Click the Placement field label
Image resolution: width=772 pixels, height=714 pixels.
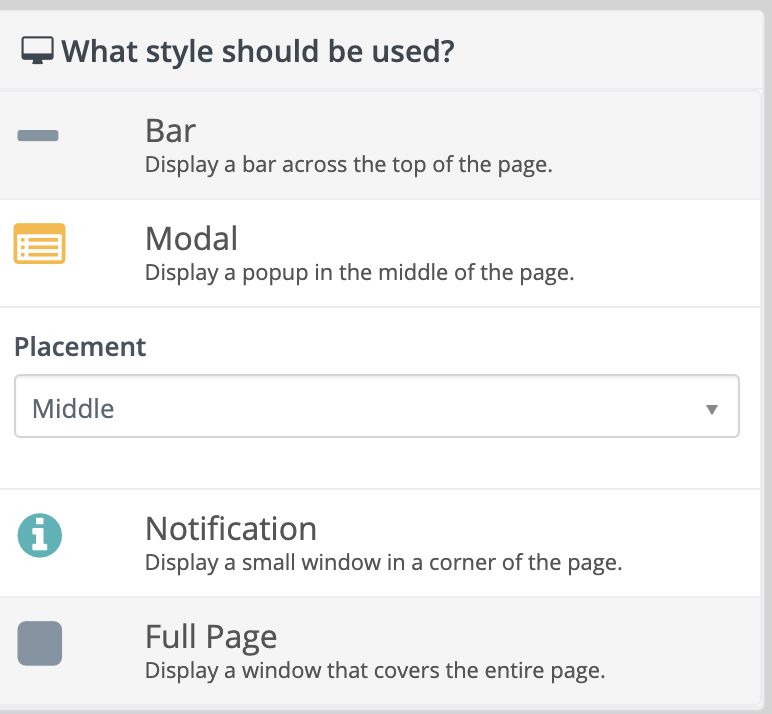click(x=80, y=347)
